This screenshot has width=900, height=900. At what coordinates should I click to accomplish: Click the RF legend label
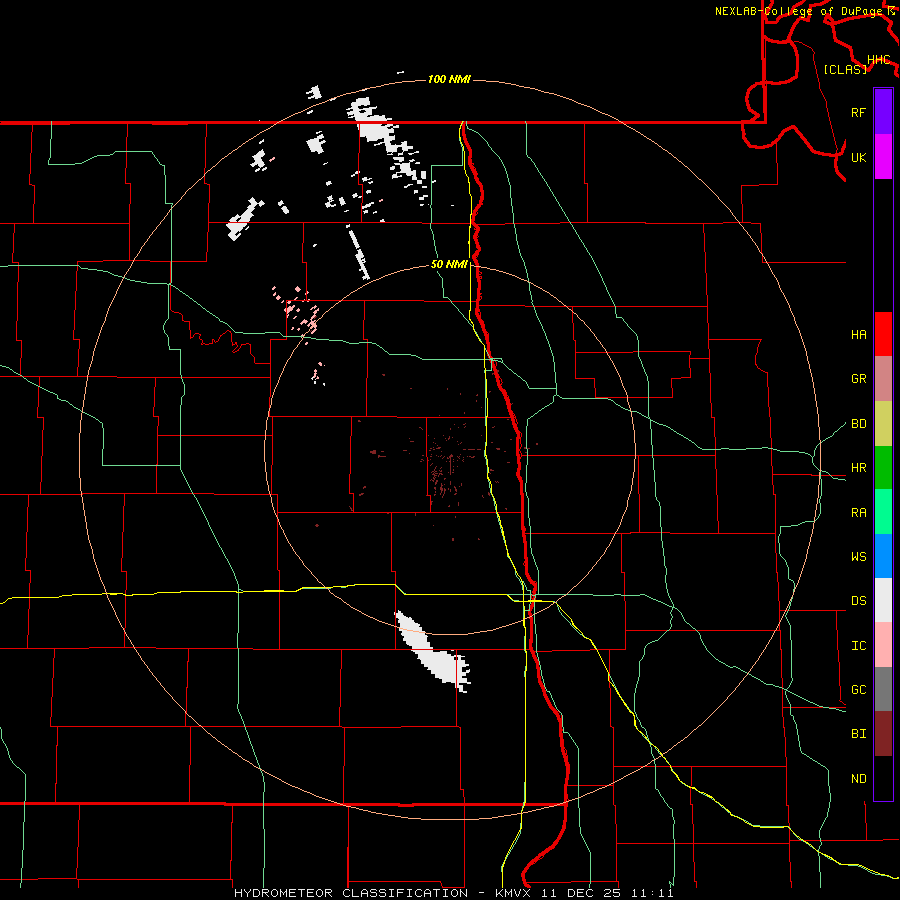point(858,112)
